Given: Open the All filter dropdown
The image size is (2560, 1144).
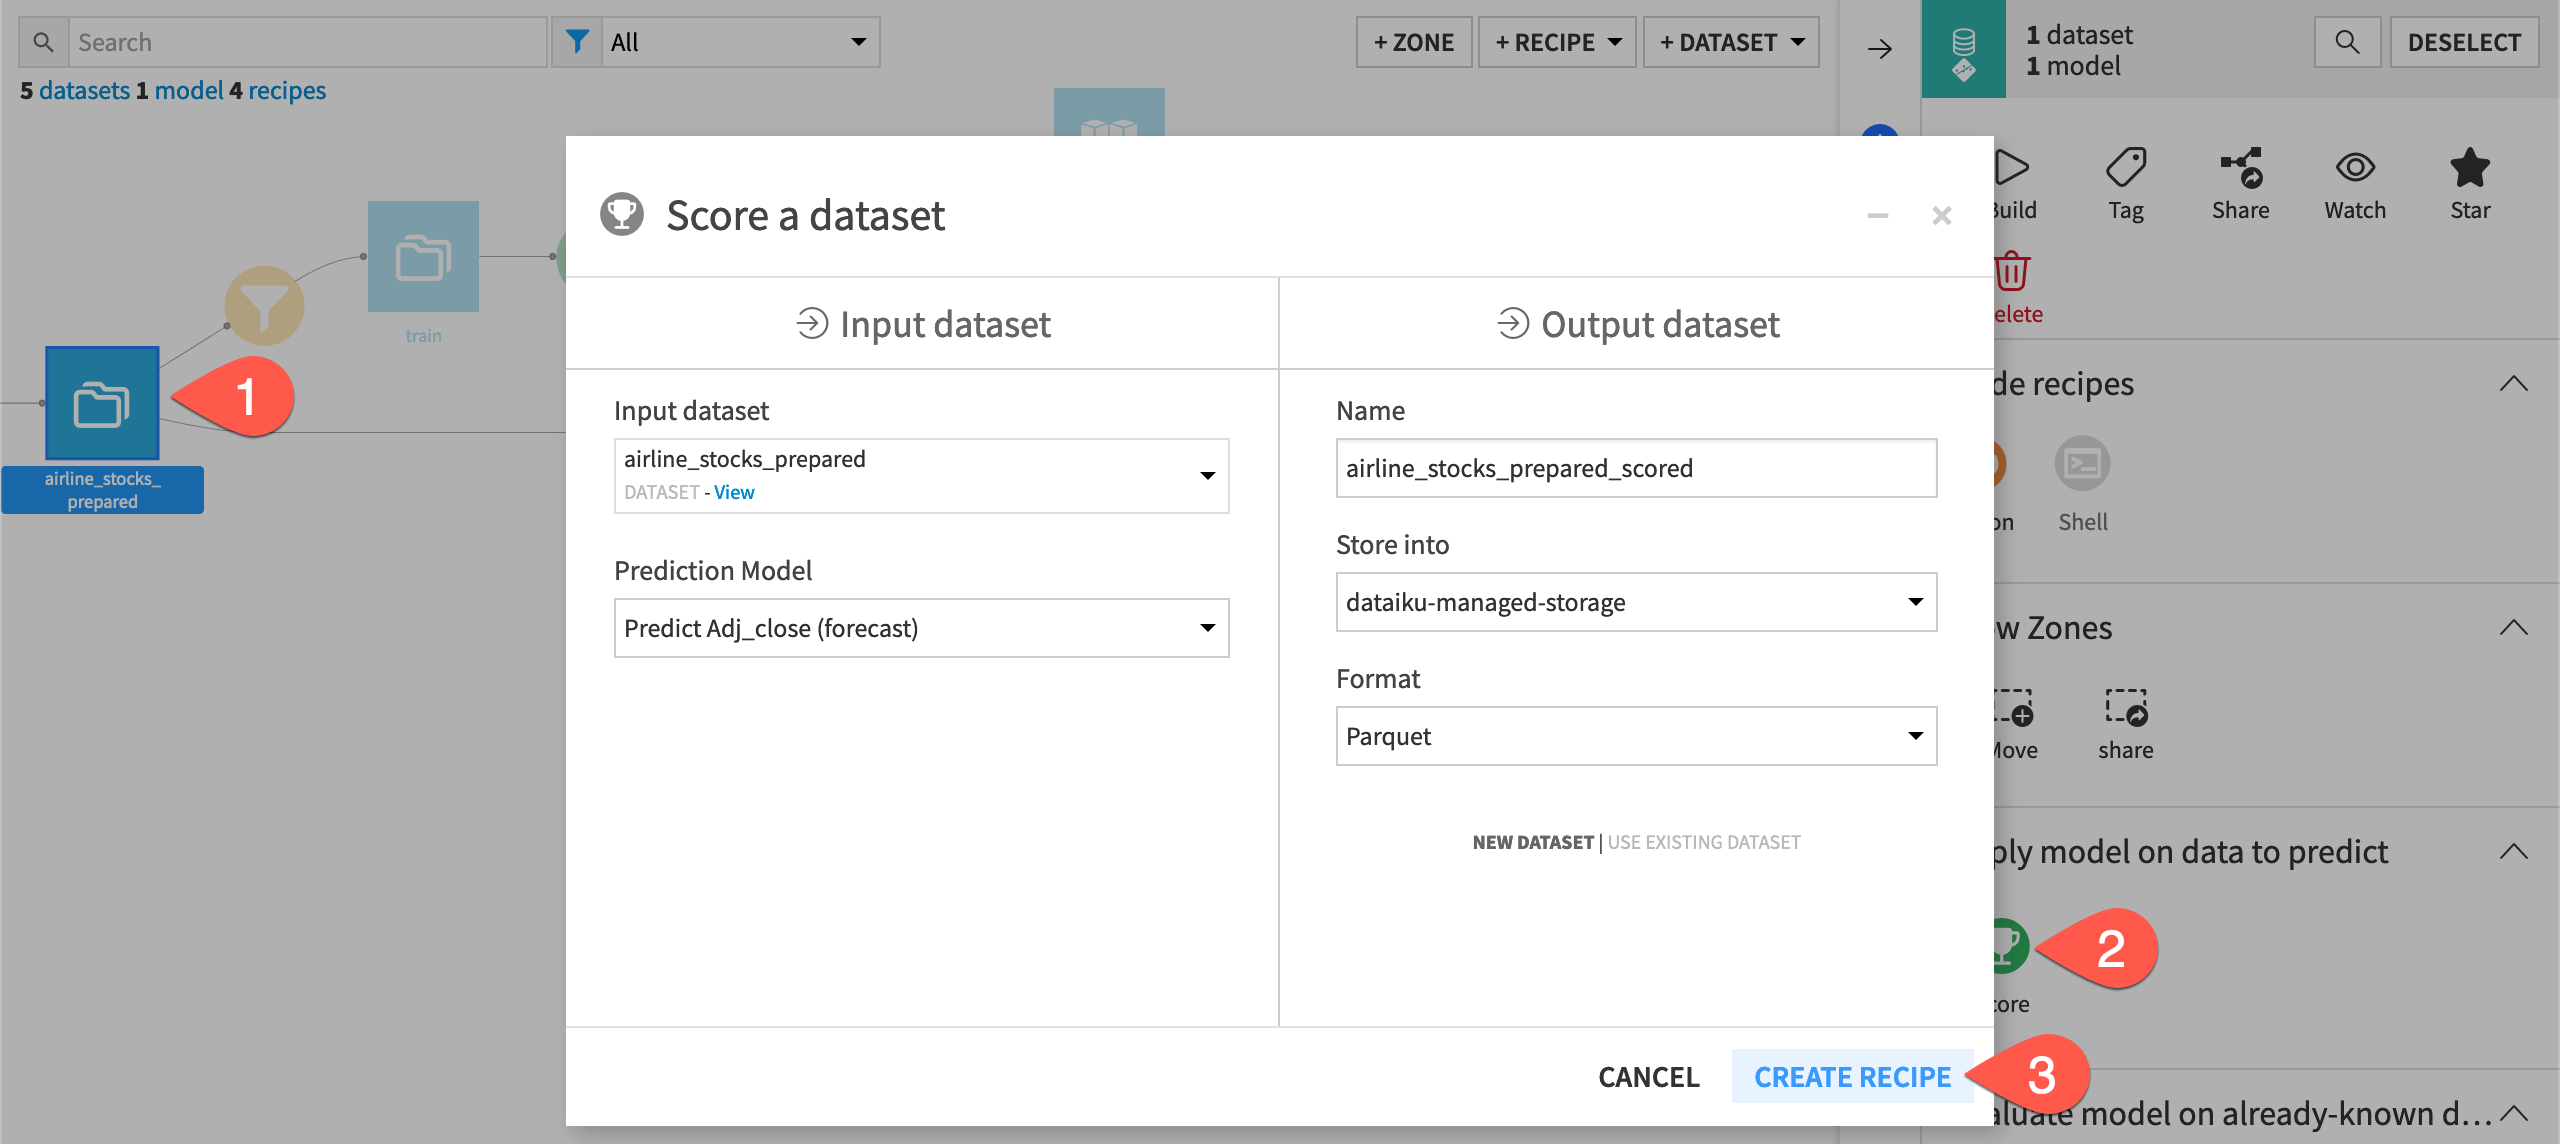Looking at the screenshot, I should [740, 42].
